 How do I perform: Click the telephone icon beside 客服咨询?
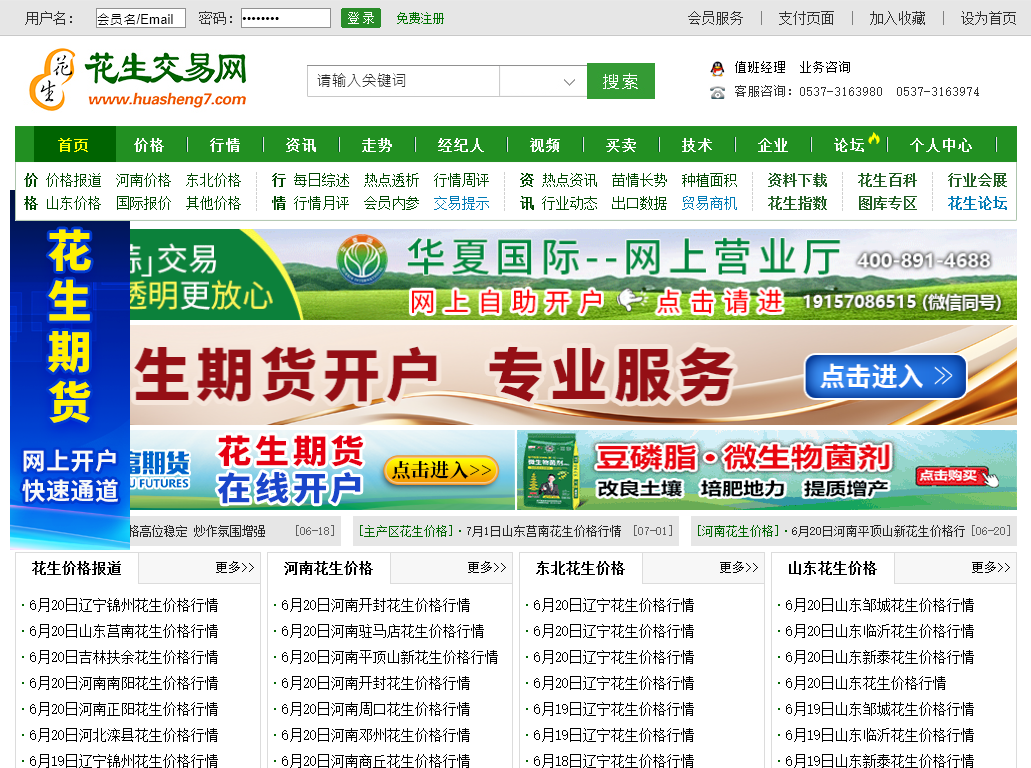(x=717, y=93)
